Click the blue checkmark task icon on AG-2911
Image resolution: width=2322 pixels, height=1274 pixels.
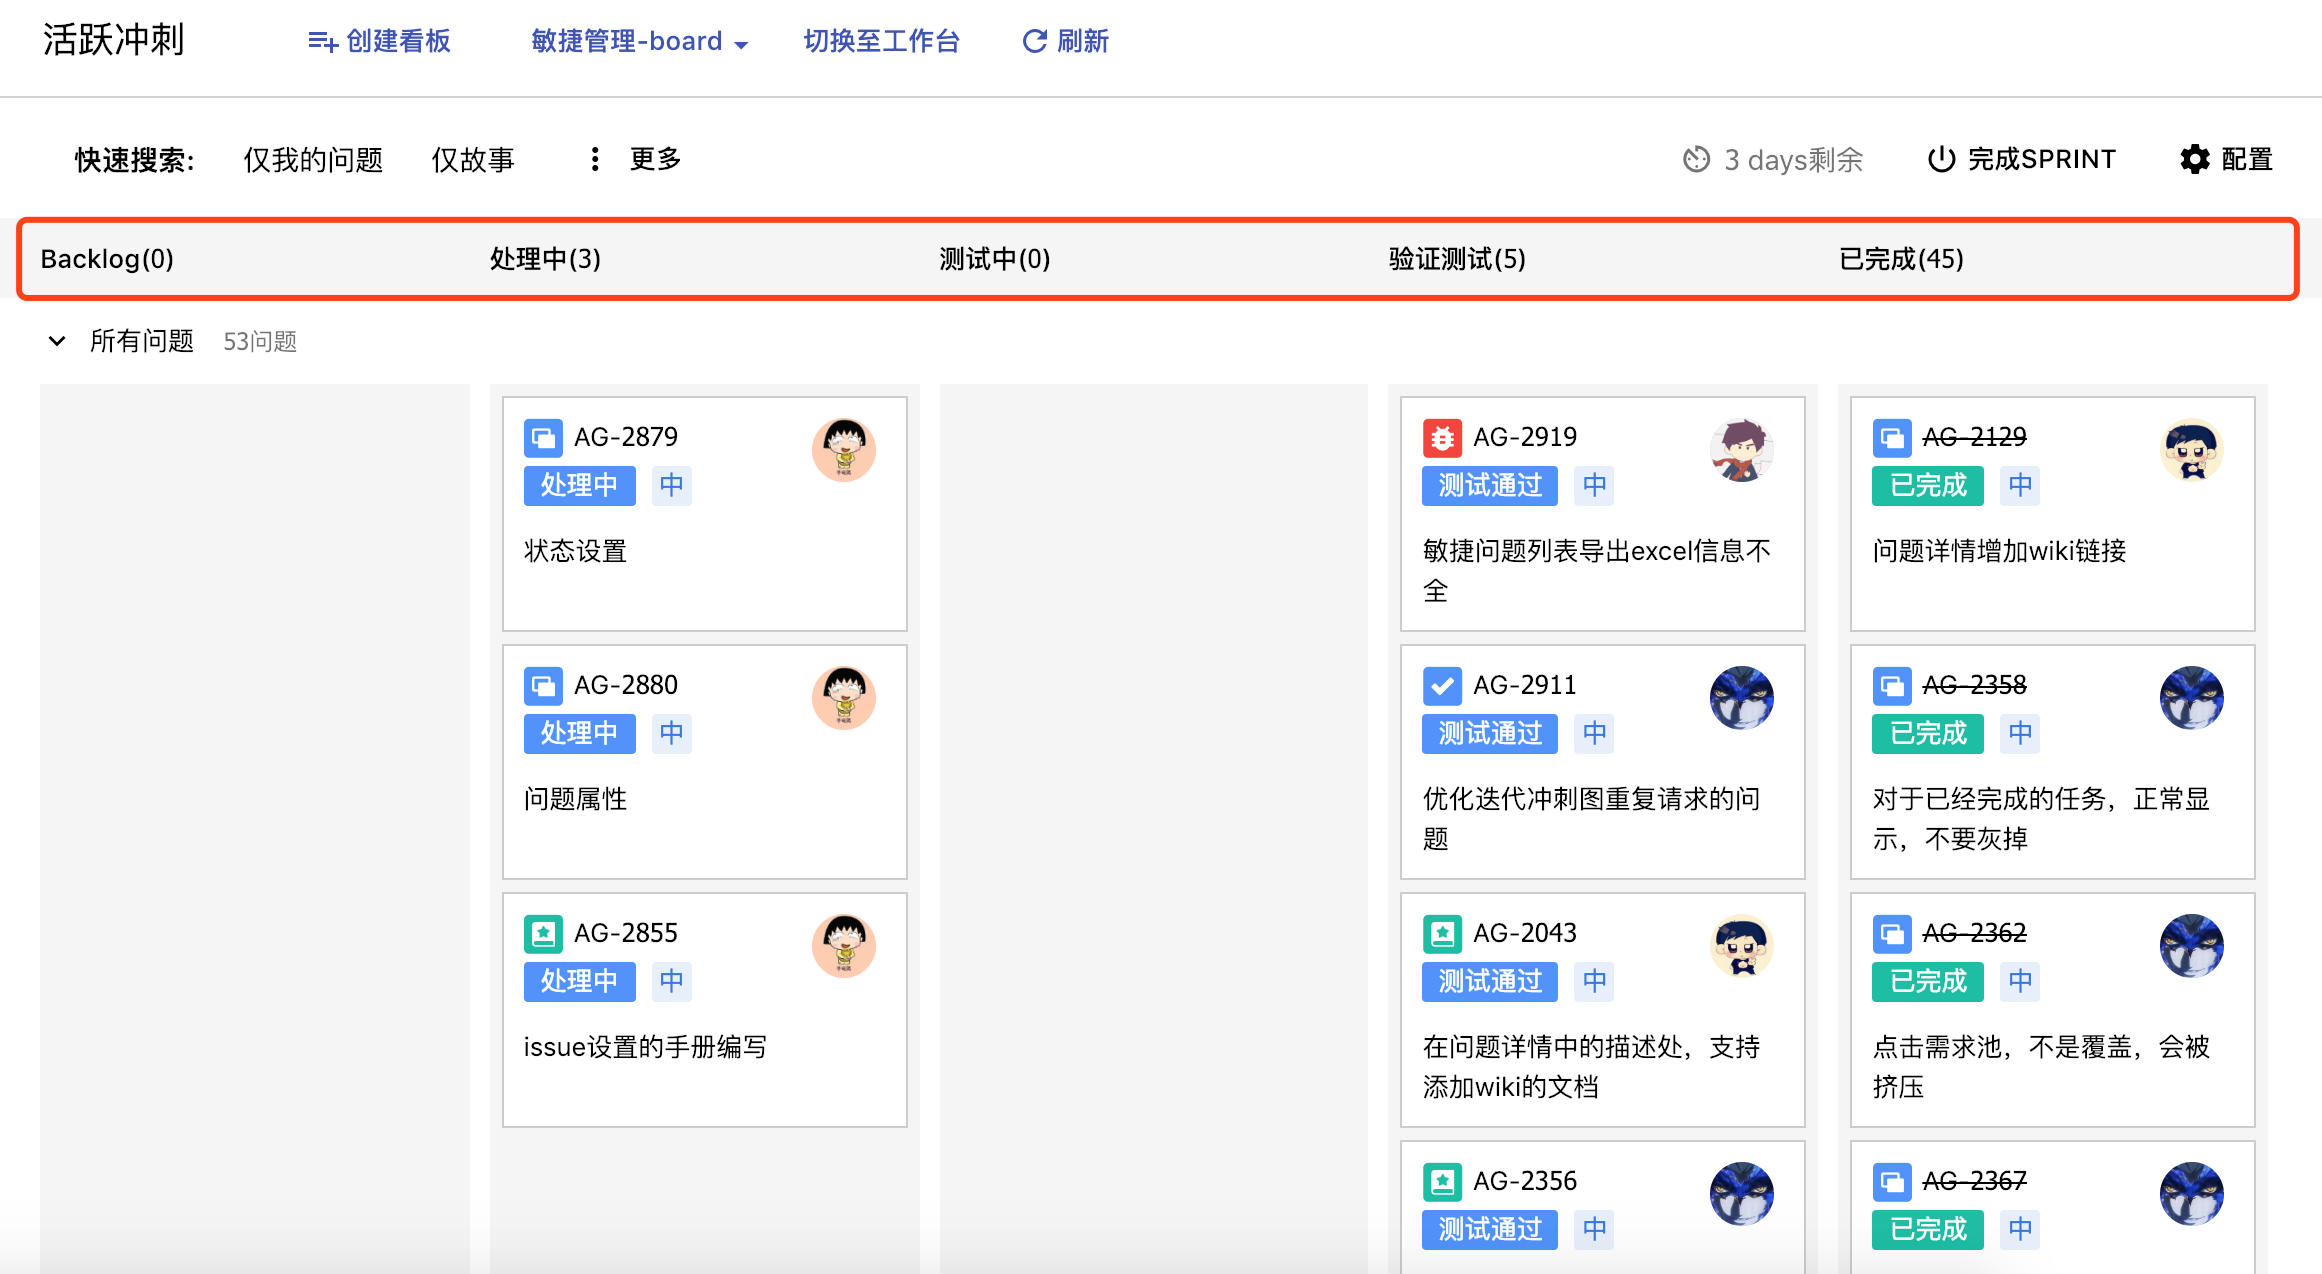tap(1442, 685)
